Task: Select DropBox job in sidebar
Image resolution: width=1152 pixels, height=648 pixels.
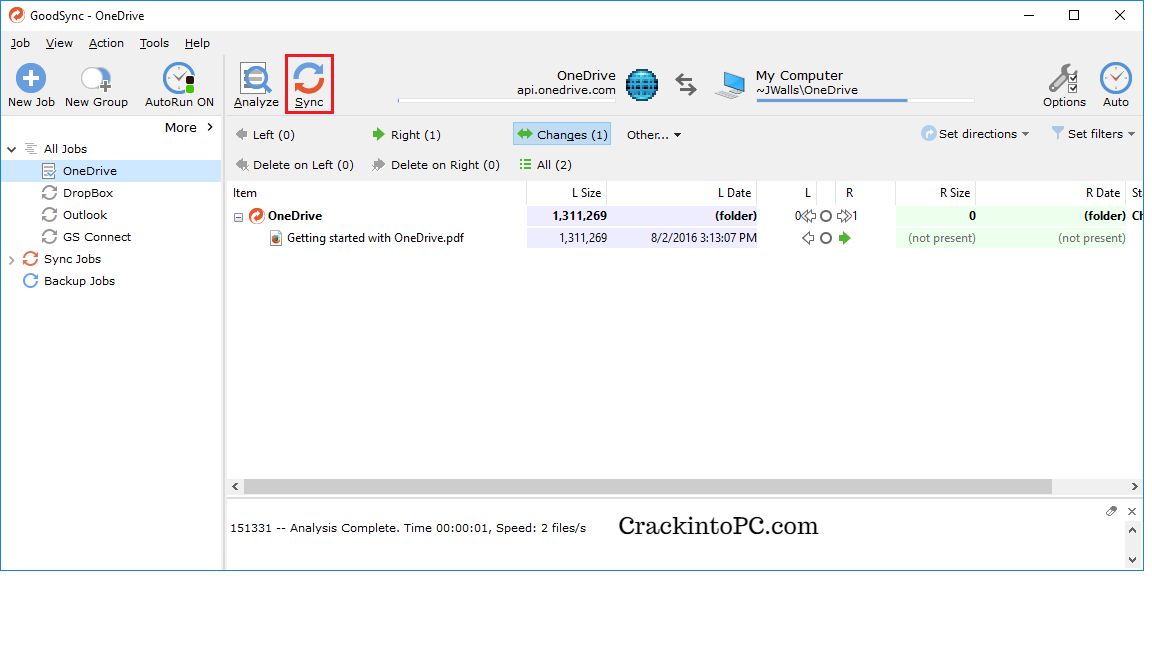Action: coord(87,193)
